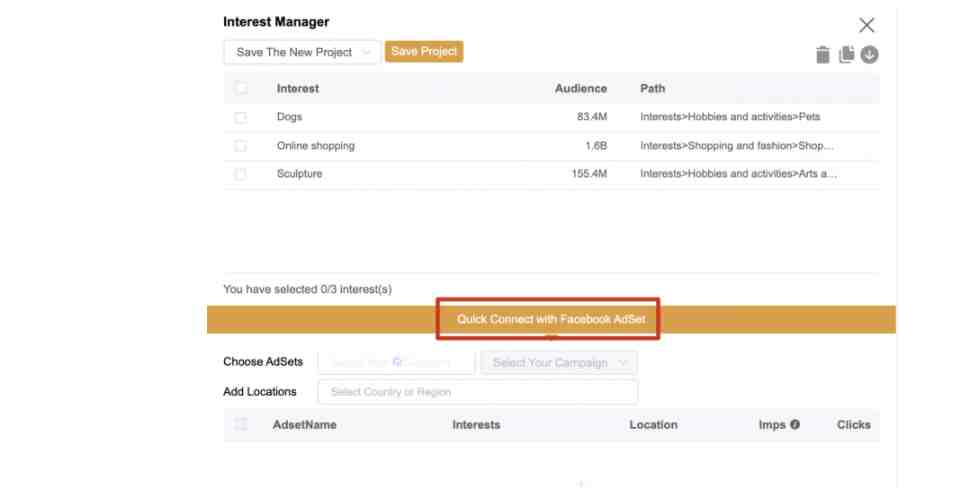Click the trash delete icon
This screenshot has height=488, width=979.
click(x=823, y=55)
